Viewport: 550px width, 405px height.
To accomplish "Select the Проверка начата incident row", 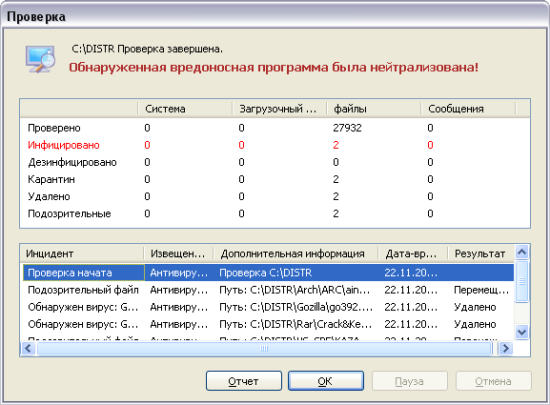I will click(x=268, y=272).
